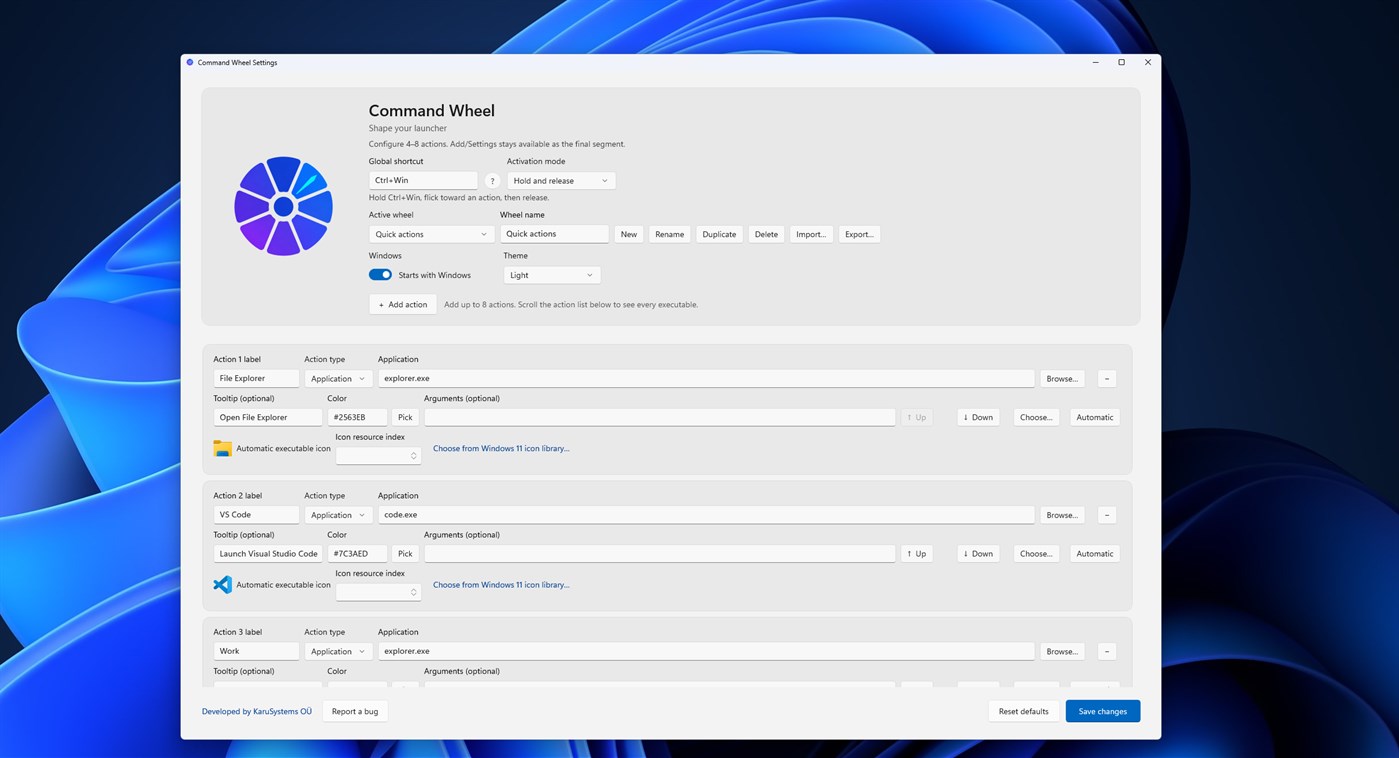Click the VS Code executable icon
This screenshot has width=1399, height=758.
(x=222, y=585)
